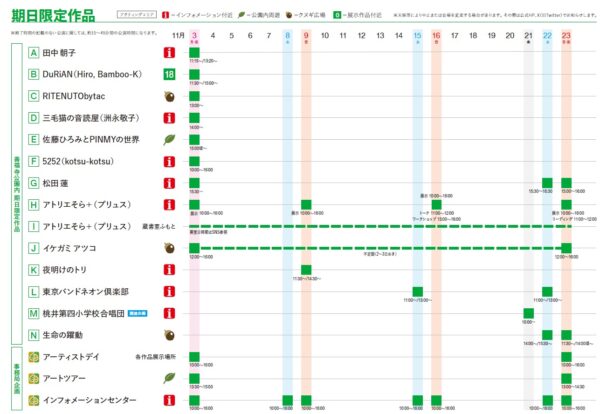Click the info icon beside インフォメーションセンター
Screen dimensions: 600x414
[x=169, y=400]
